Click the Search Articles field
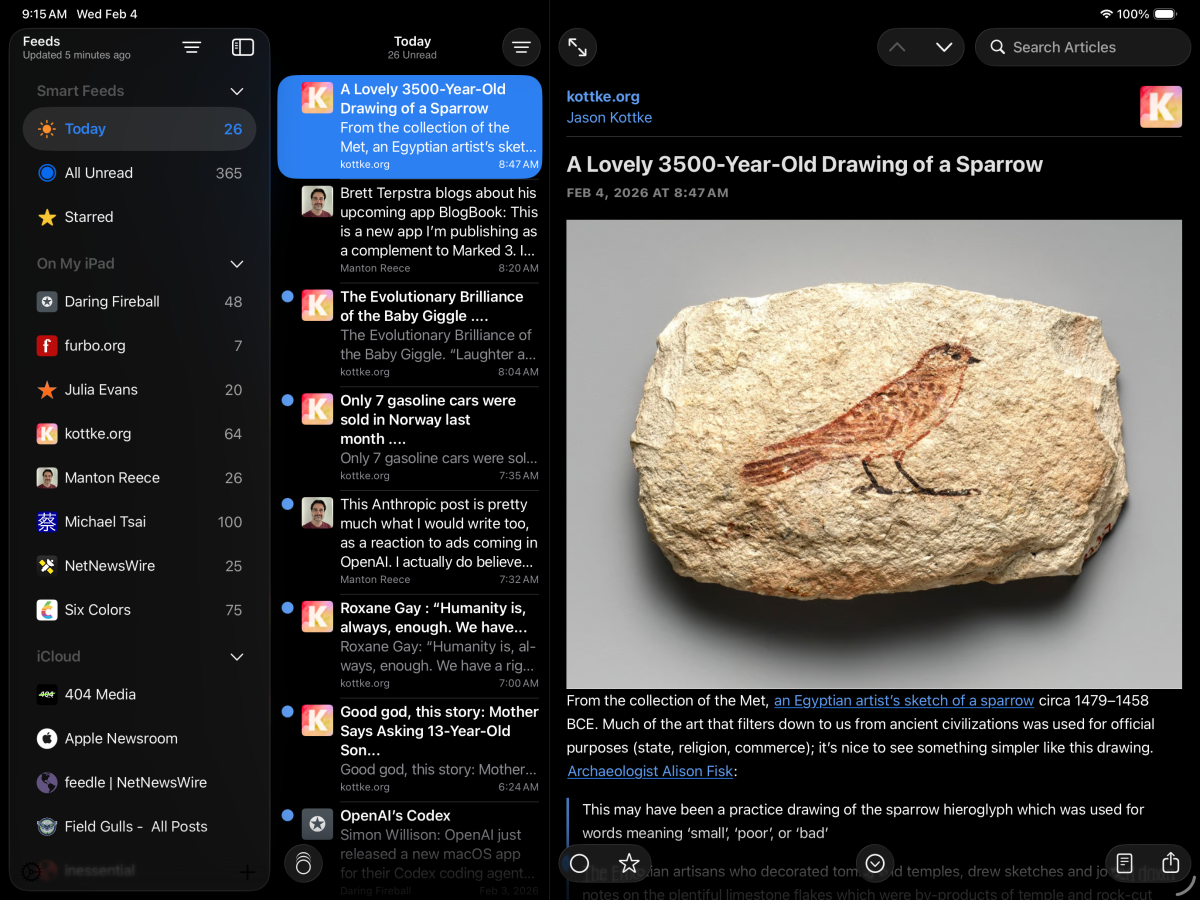1200x900 pixels. click(x=1083, y=47)
